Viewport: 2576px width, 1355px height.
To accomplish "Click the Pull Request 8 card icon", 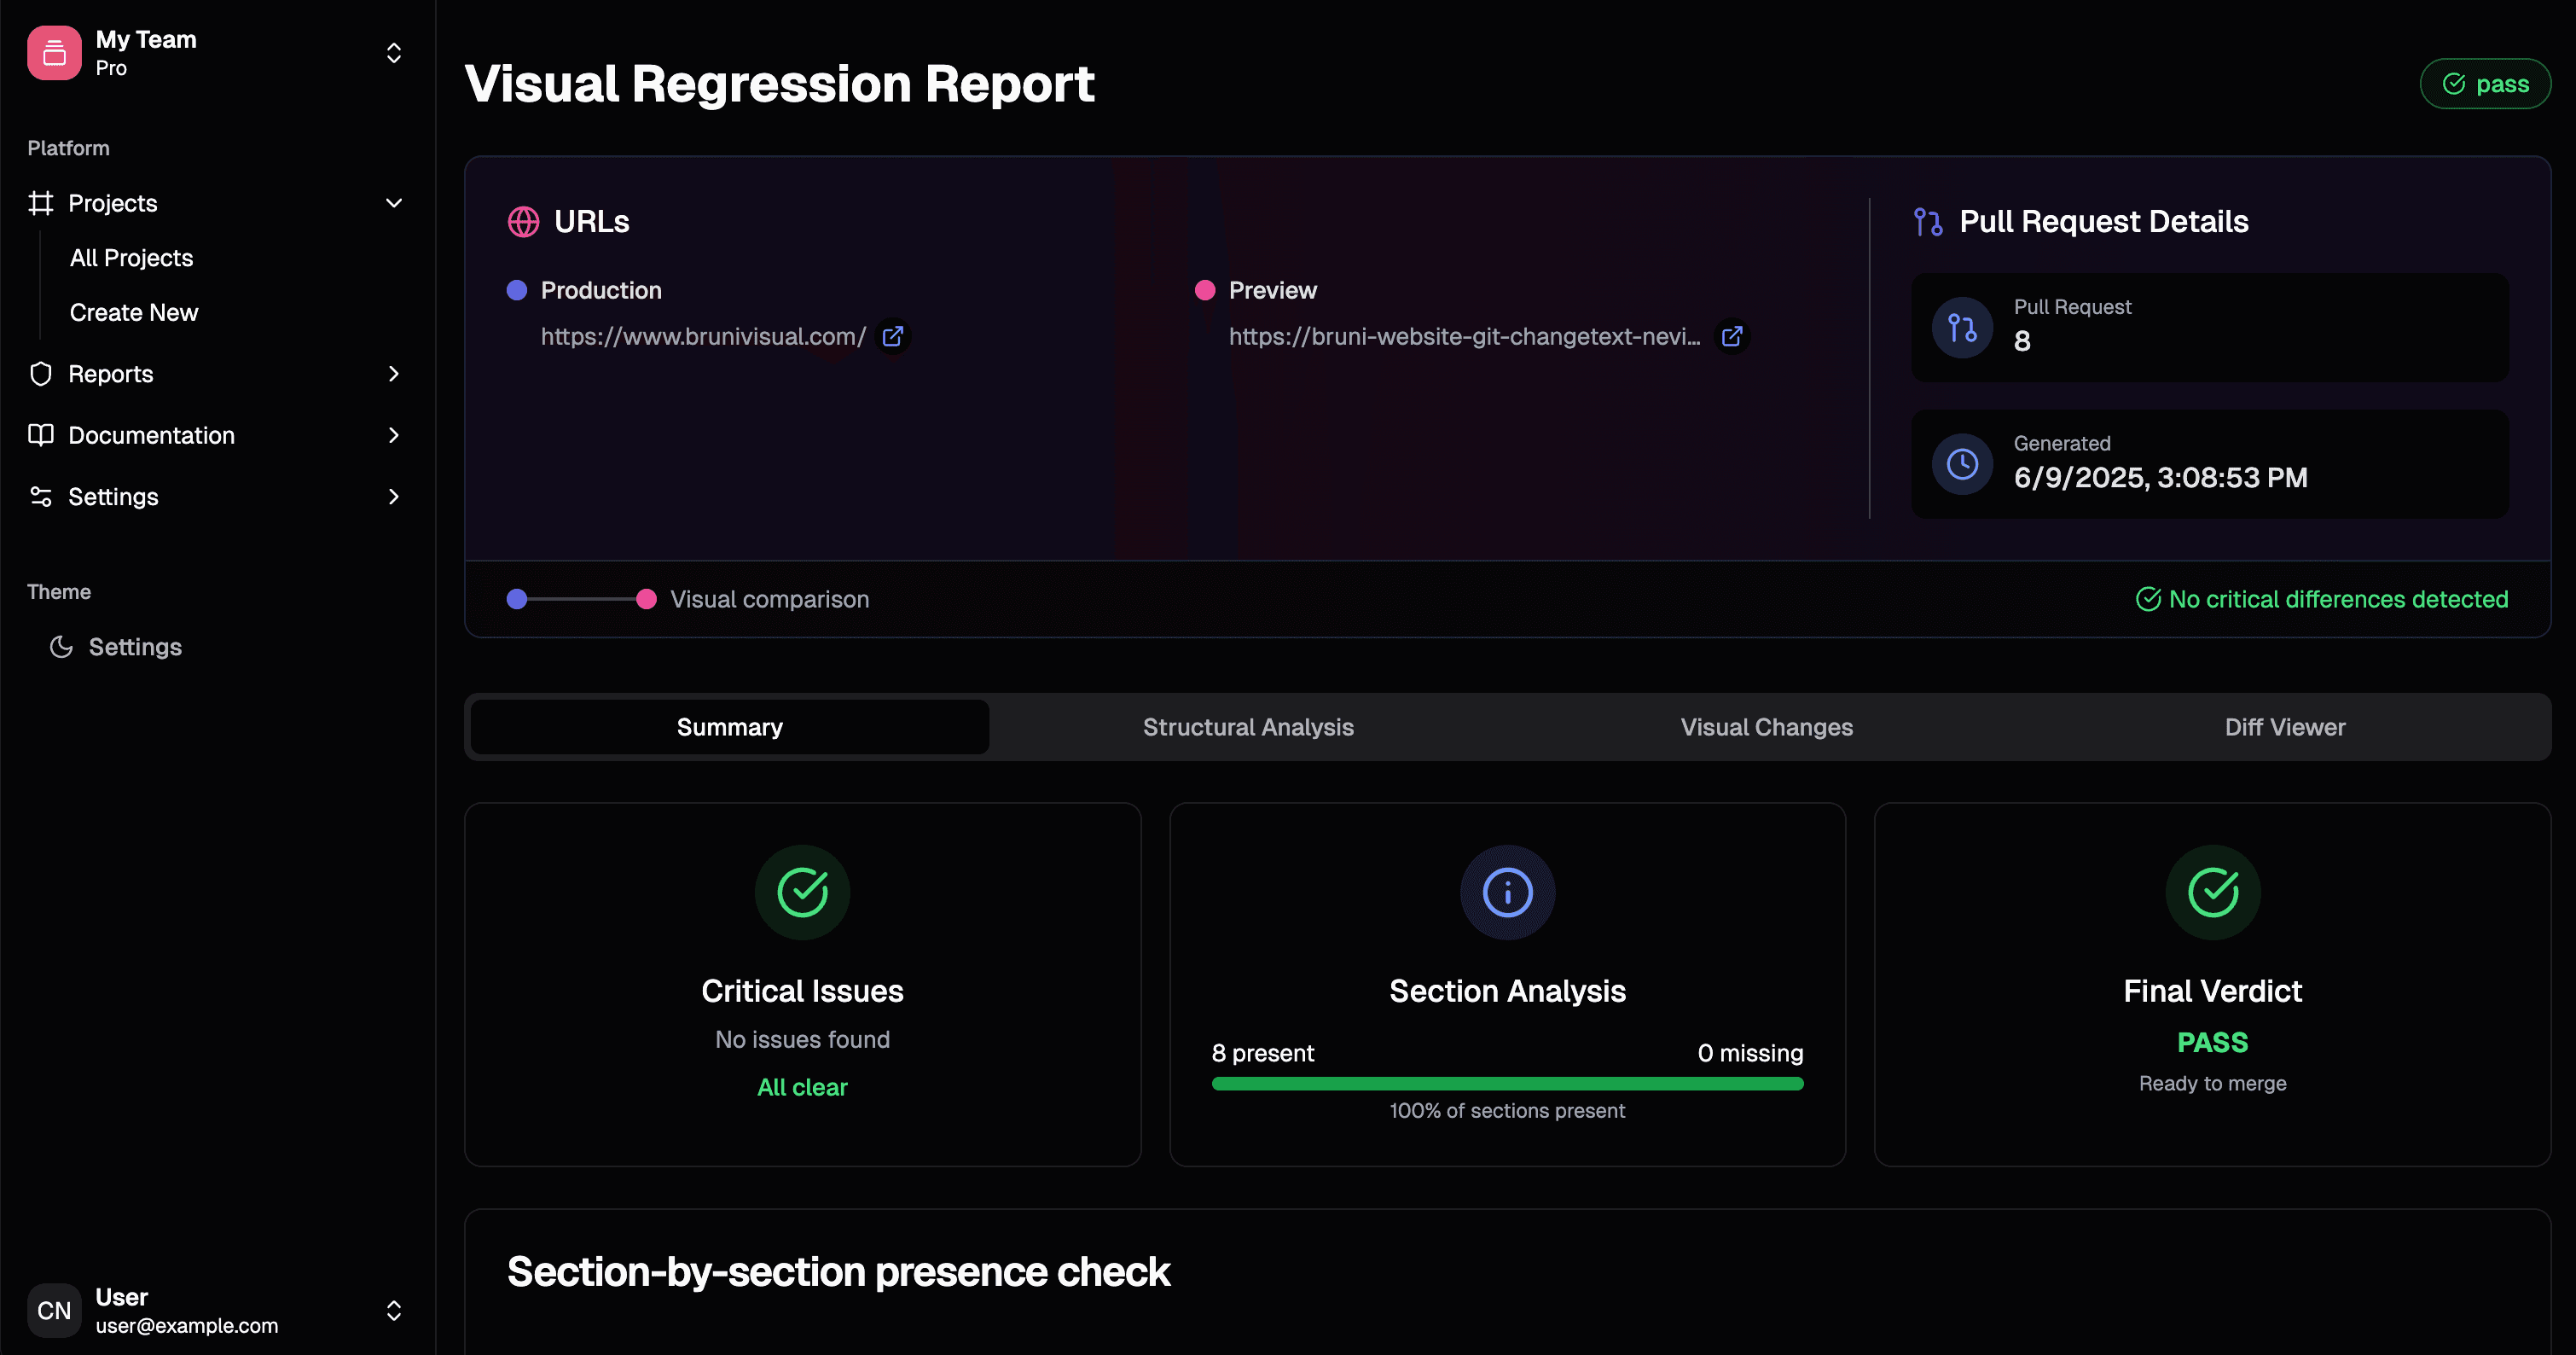I will tap(1962, 327).
